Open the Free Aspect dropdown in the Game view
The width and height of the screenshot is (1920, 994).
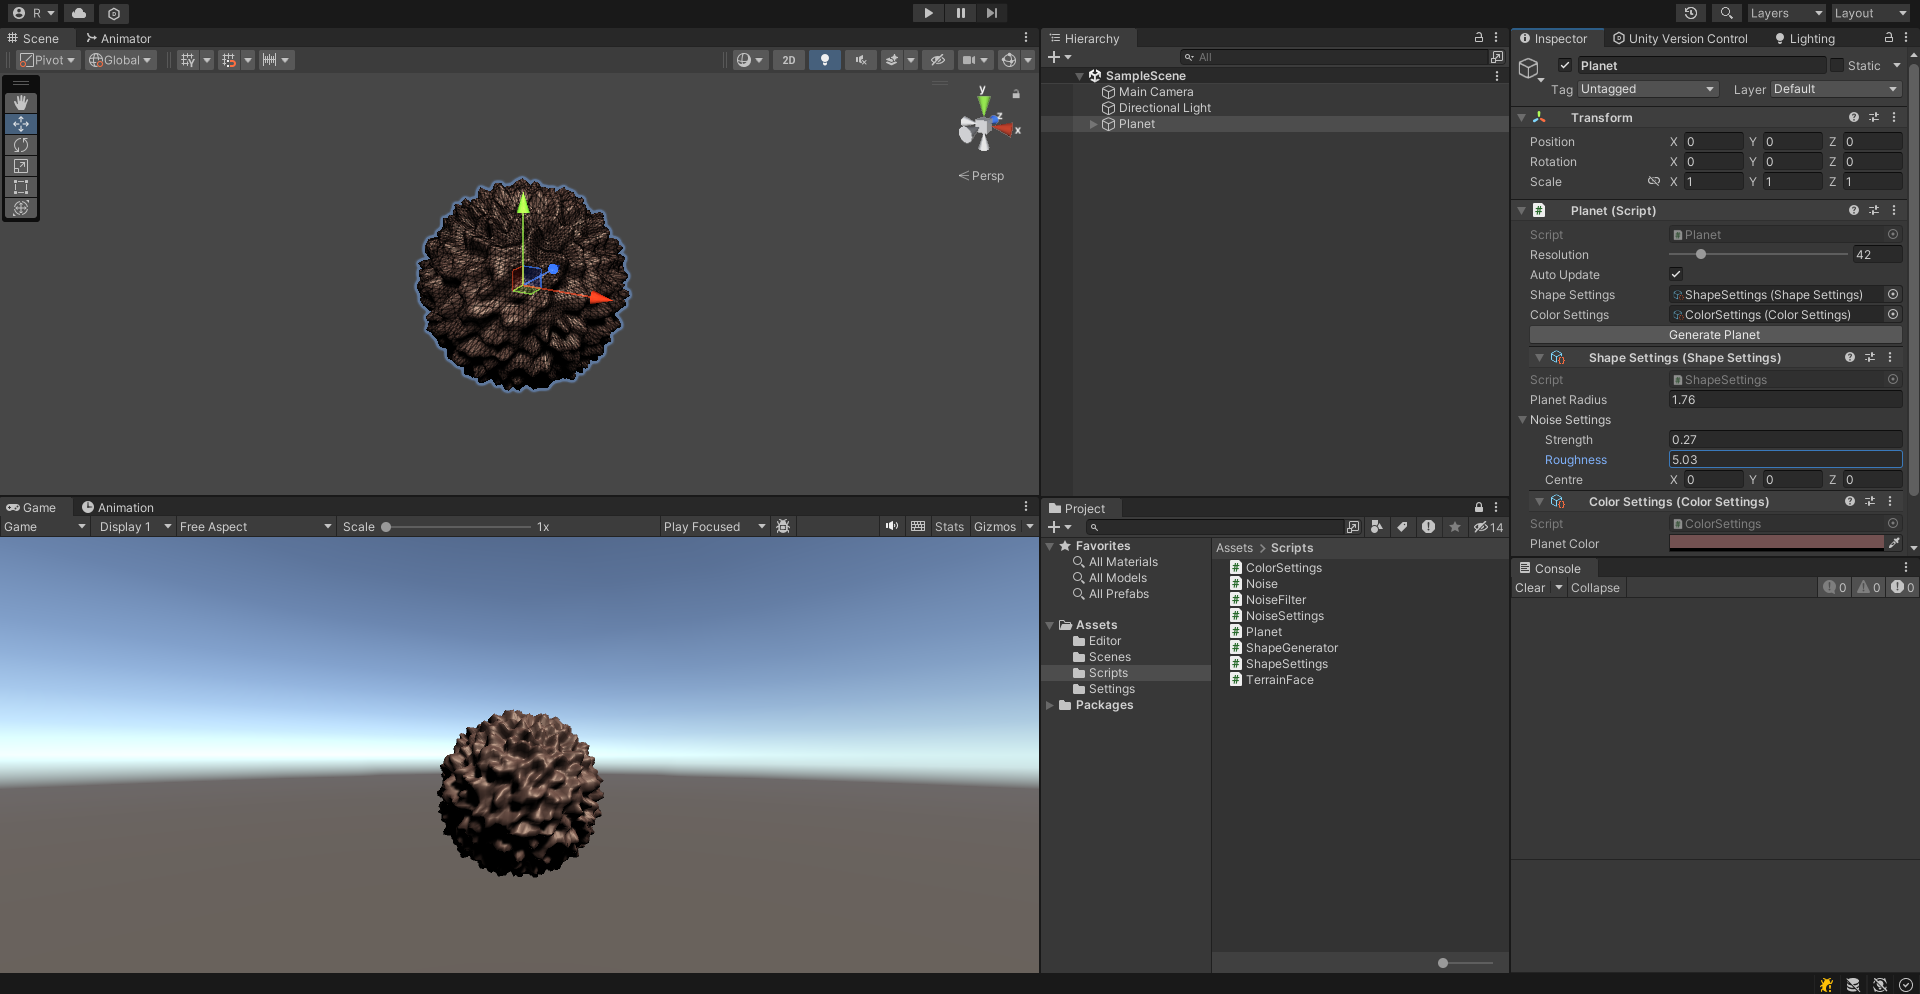(x=255, y=527)
